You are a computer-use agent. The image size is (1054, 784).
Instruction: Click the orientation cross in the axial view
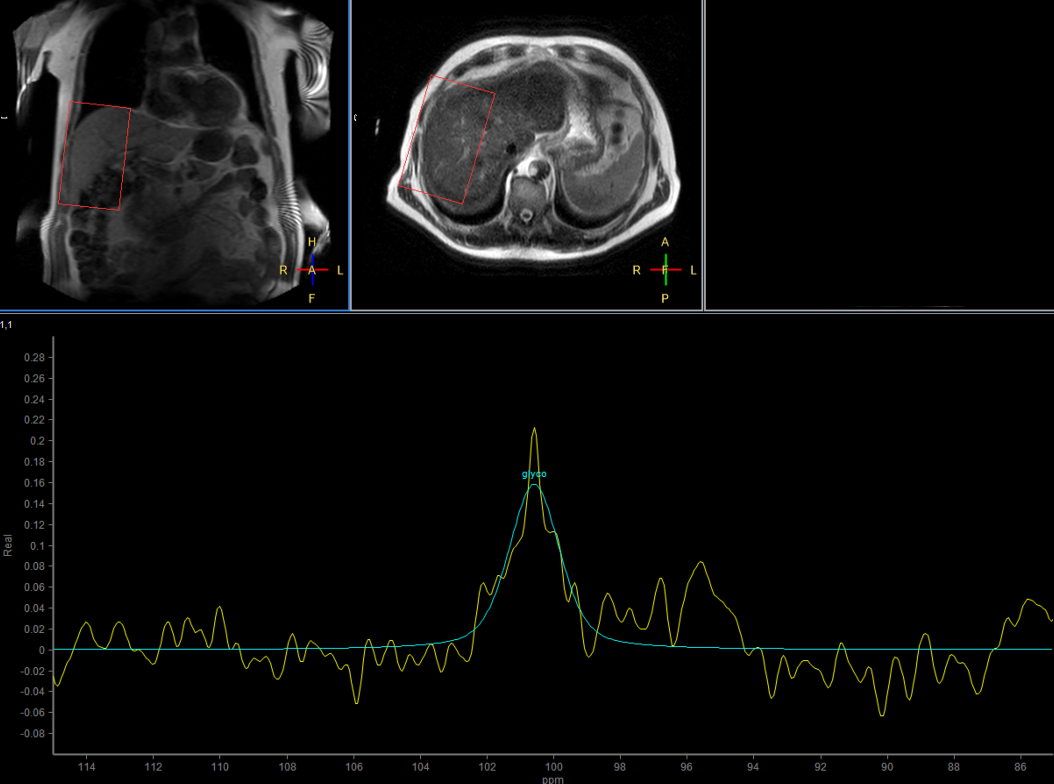pyautogui.click(x=666, y=270)
